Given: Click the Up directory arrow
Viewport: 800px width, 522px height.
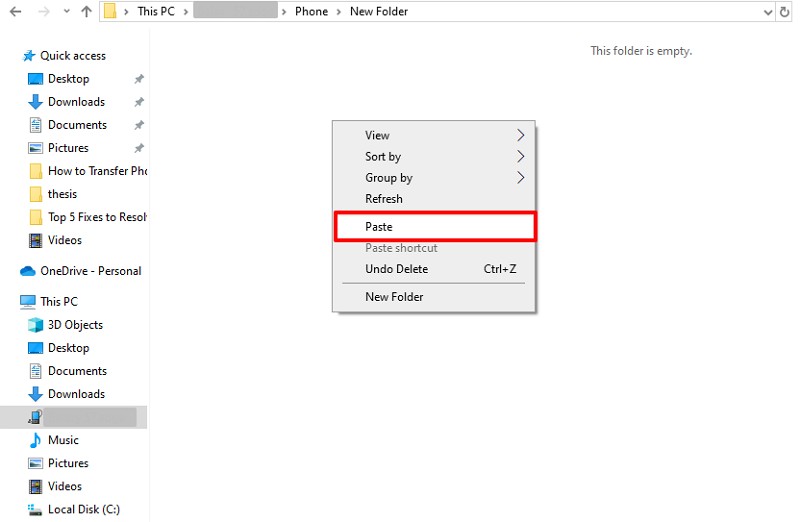Looking at the screenshot, I should (86, 12).
